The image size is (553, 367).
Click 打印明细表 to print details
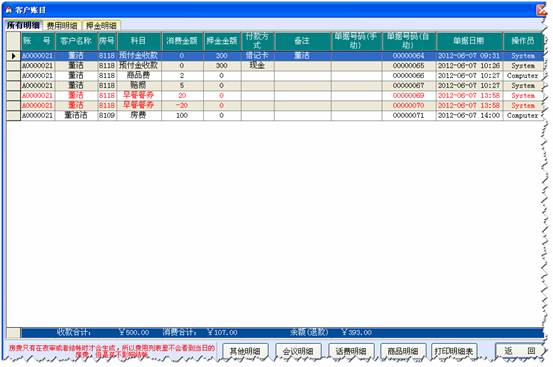pos(454,351)
